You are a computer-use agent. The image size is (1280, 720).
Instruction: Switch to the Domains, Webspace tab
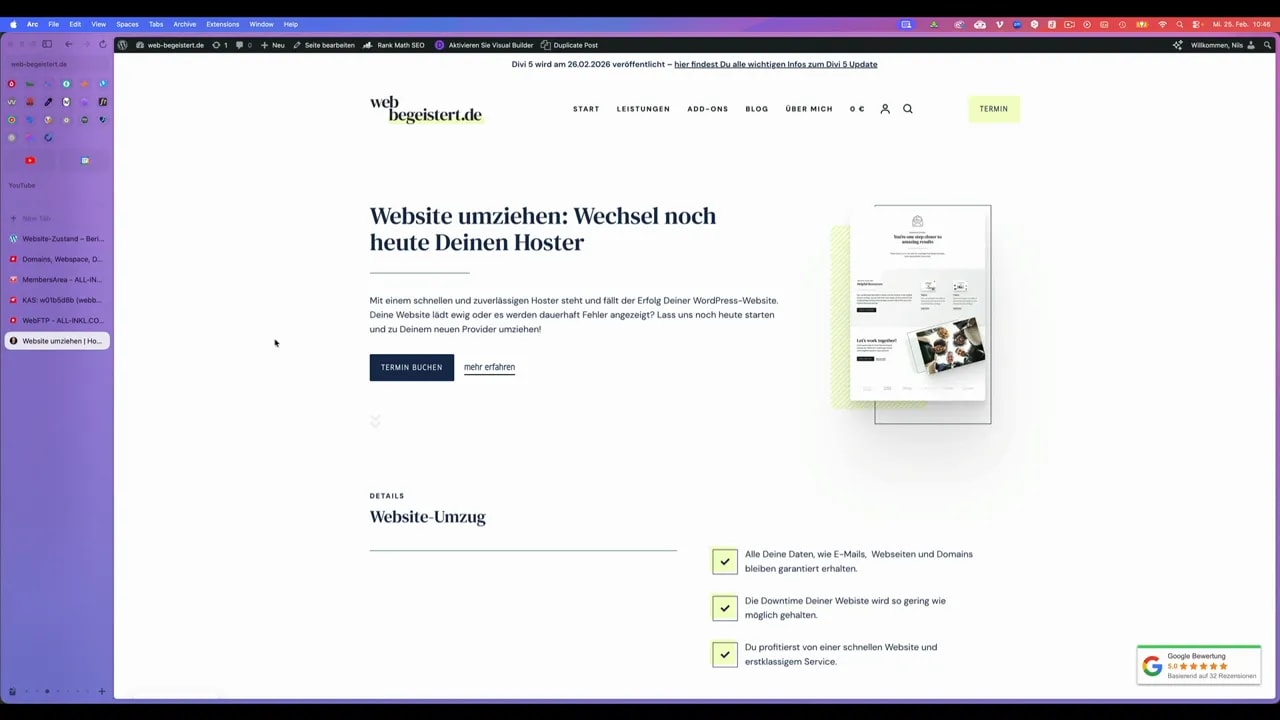click(62, 259)
